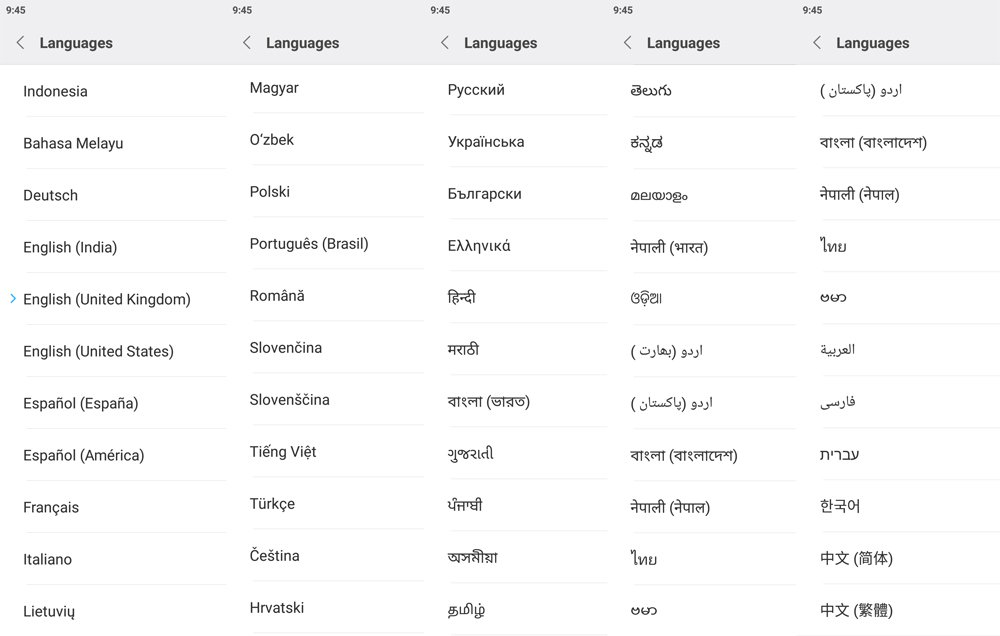Viewport: 1000px width, 636px height.
Task: Tap the back arrow on the second Languages screen
Action: coord(245,42)
